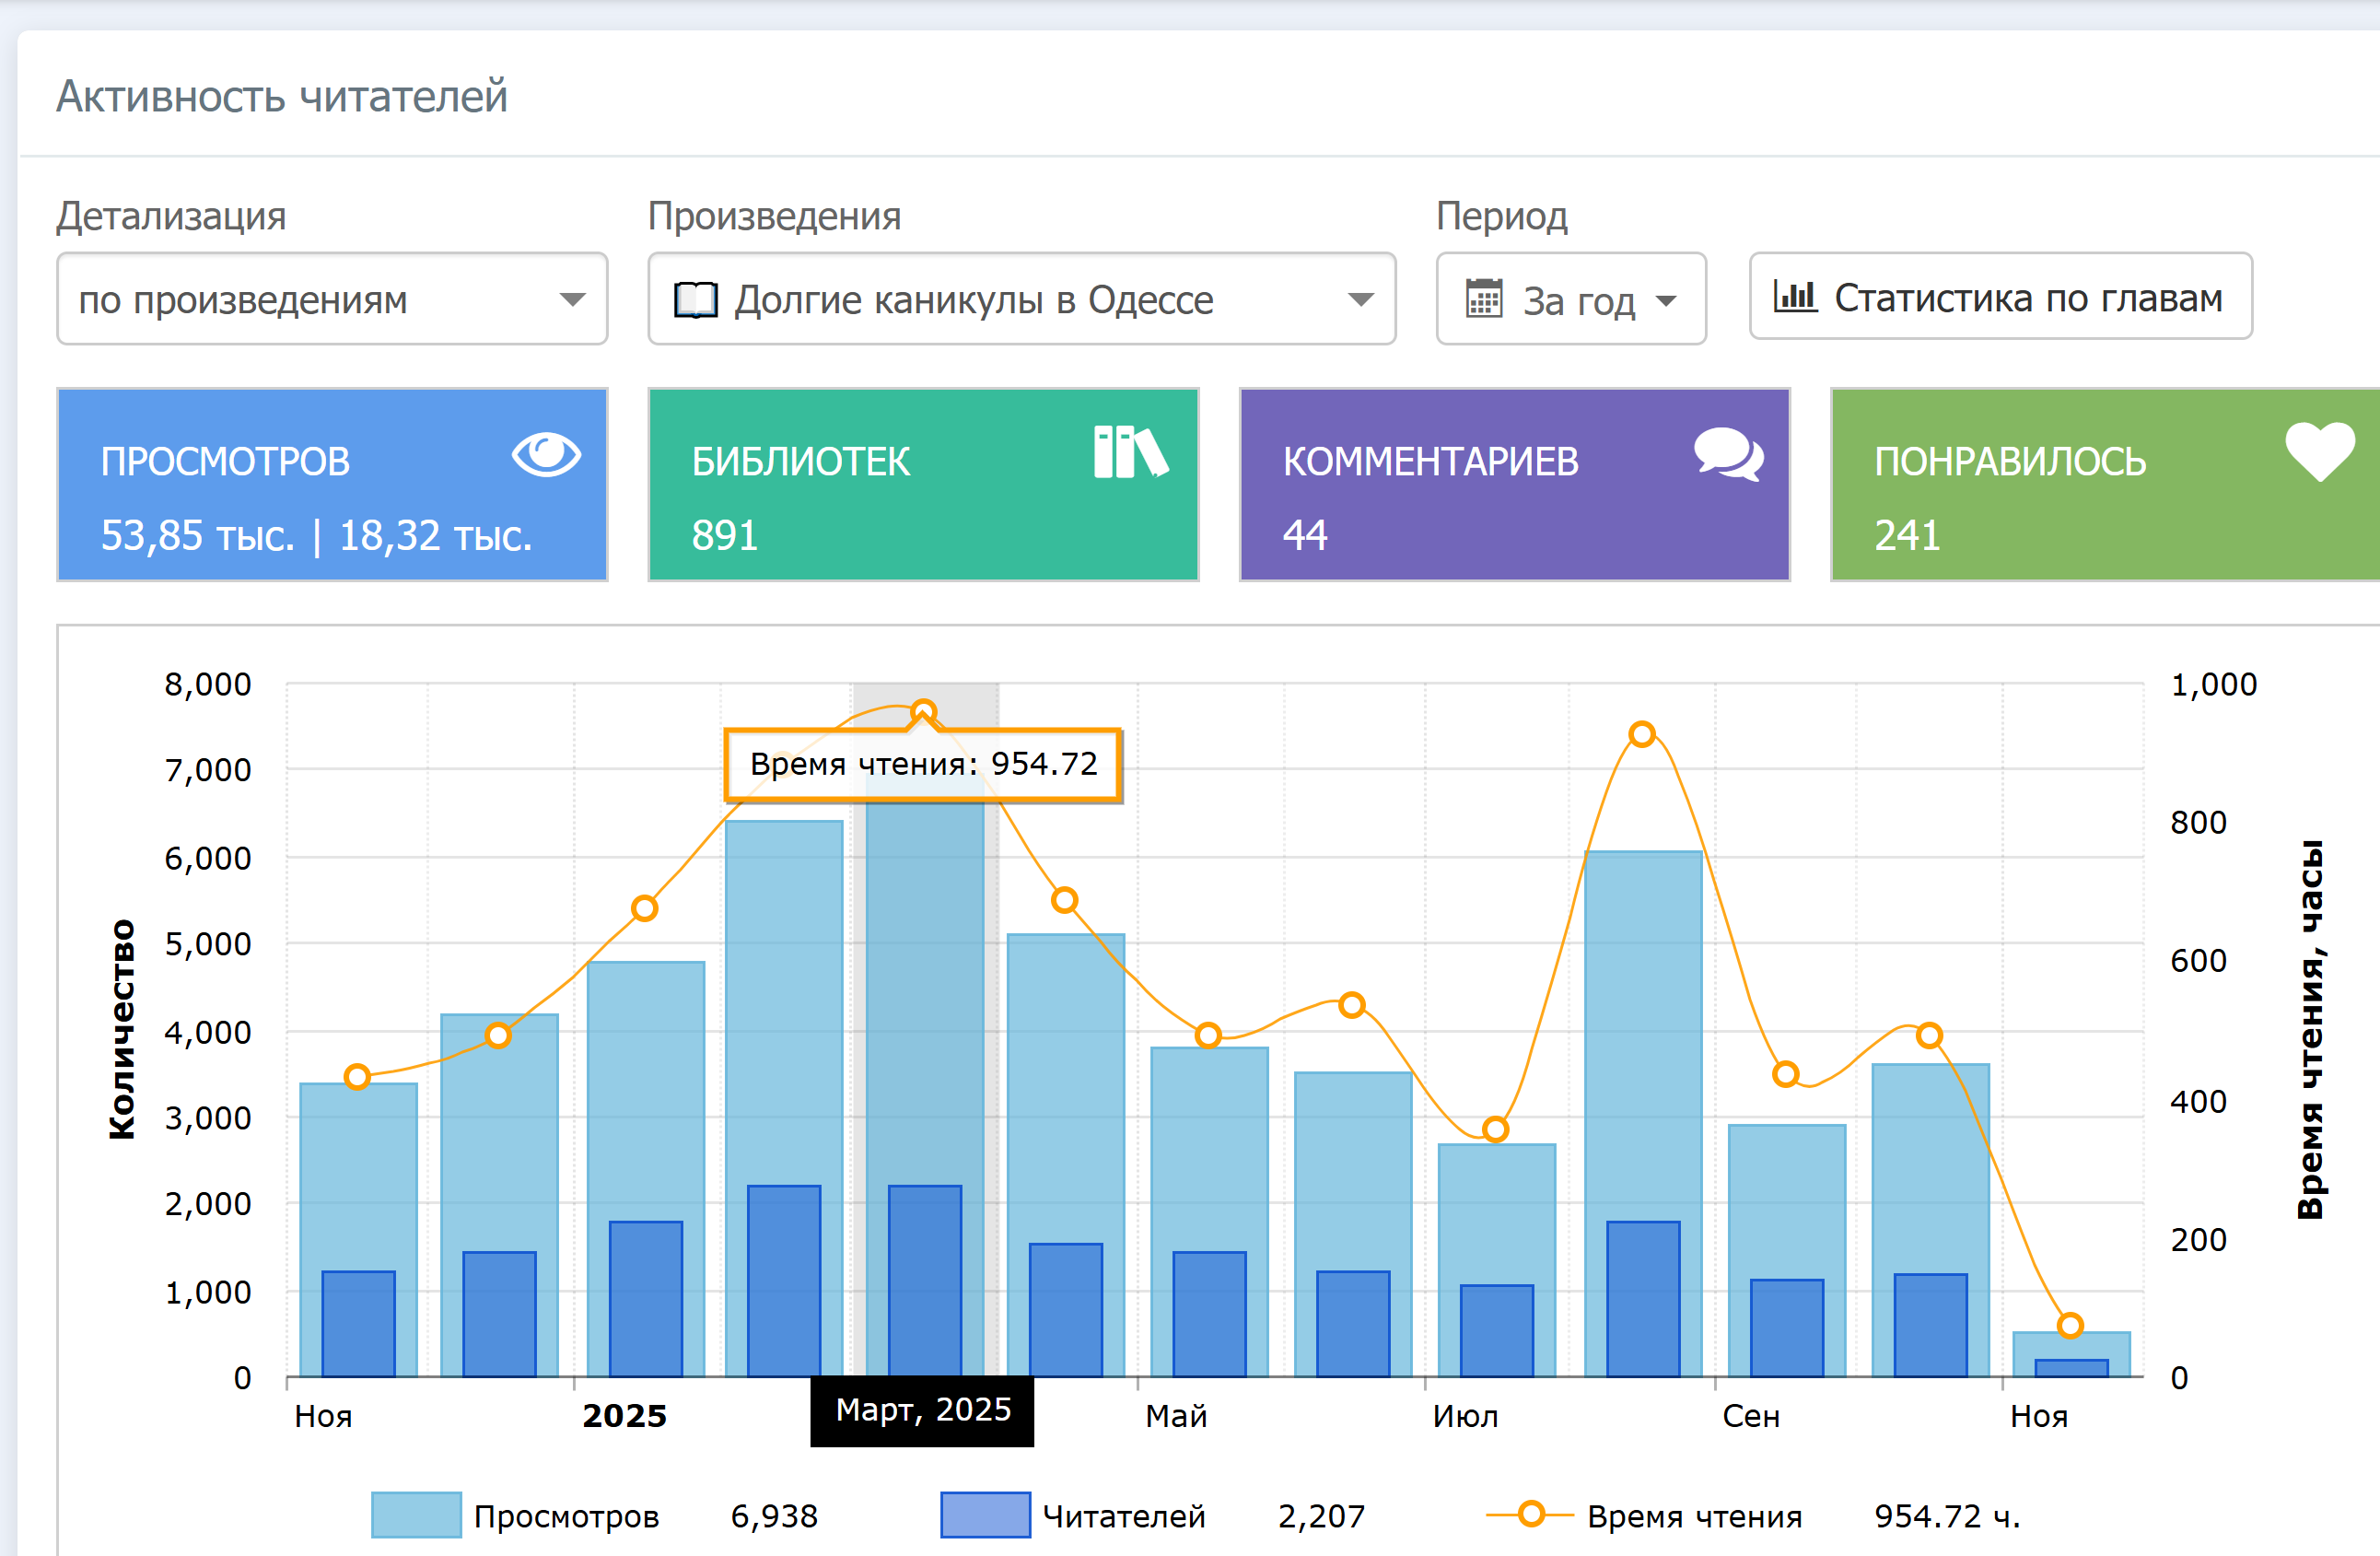The height and width of the screenshot is (1556, 2380).
Task: Click the speech bubbles icon on Комментариев card
Action: tap(1728, 455)
